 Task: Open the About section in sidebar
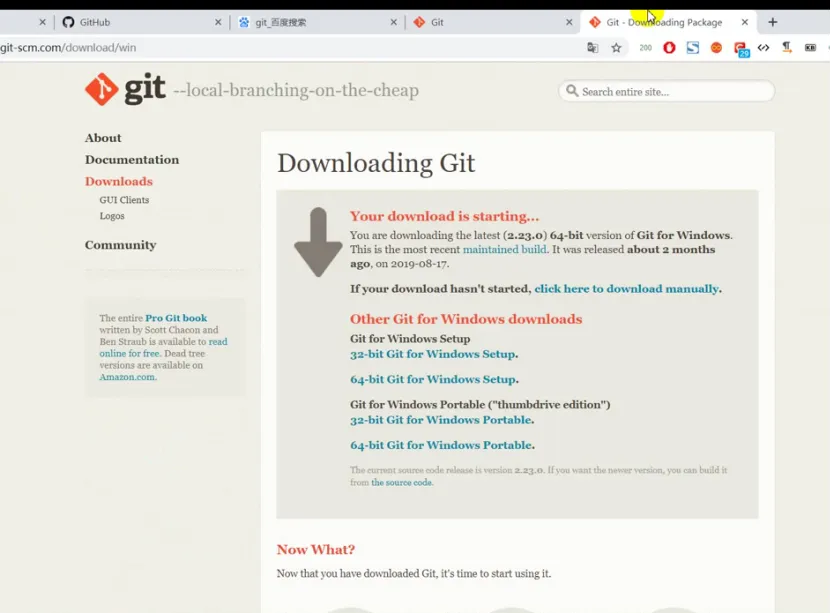point(103,138)
